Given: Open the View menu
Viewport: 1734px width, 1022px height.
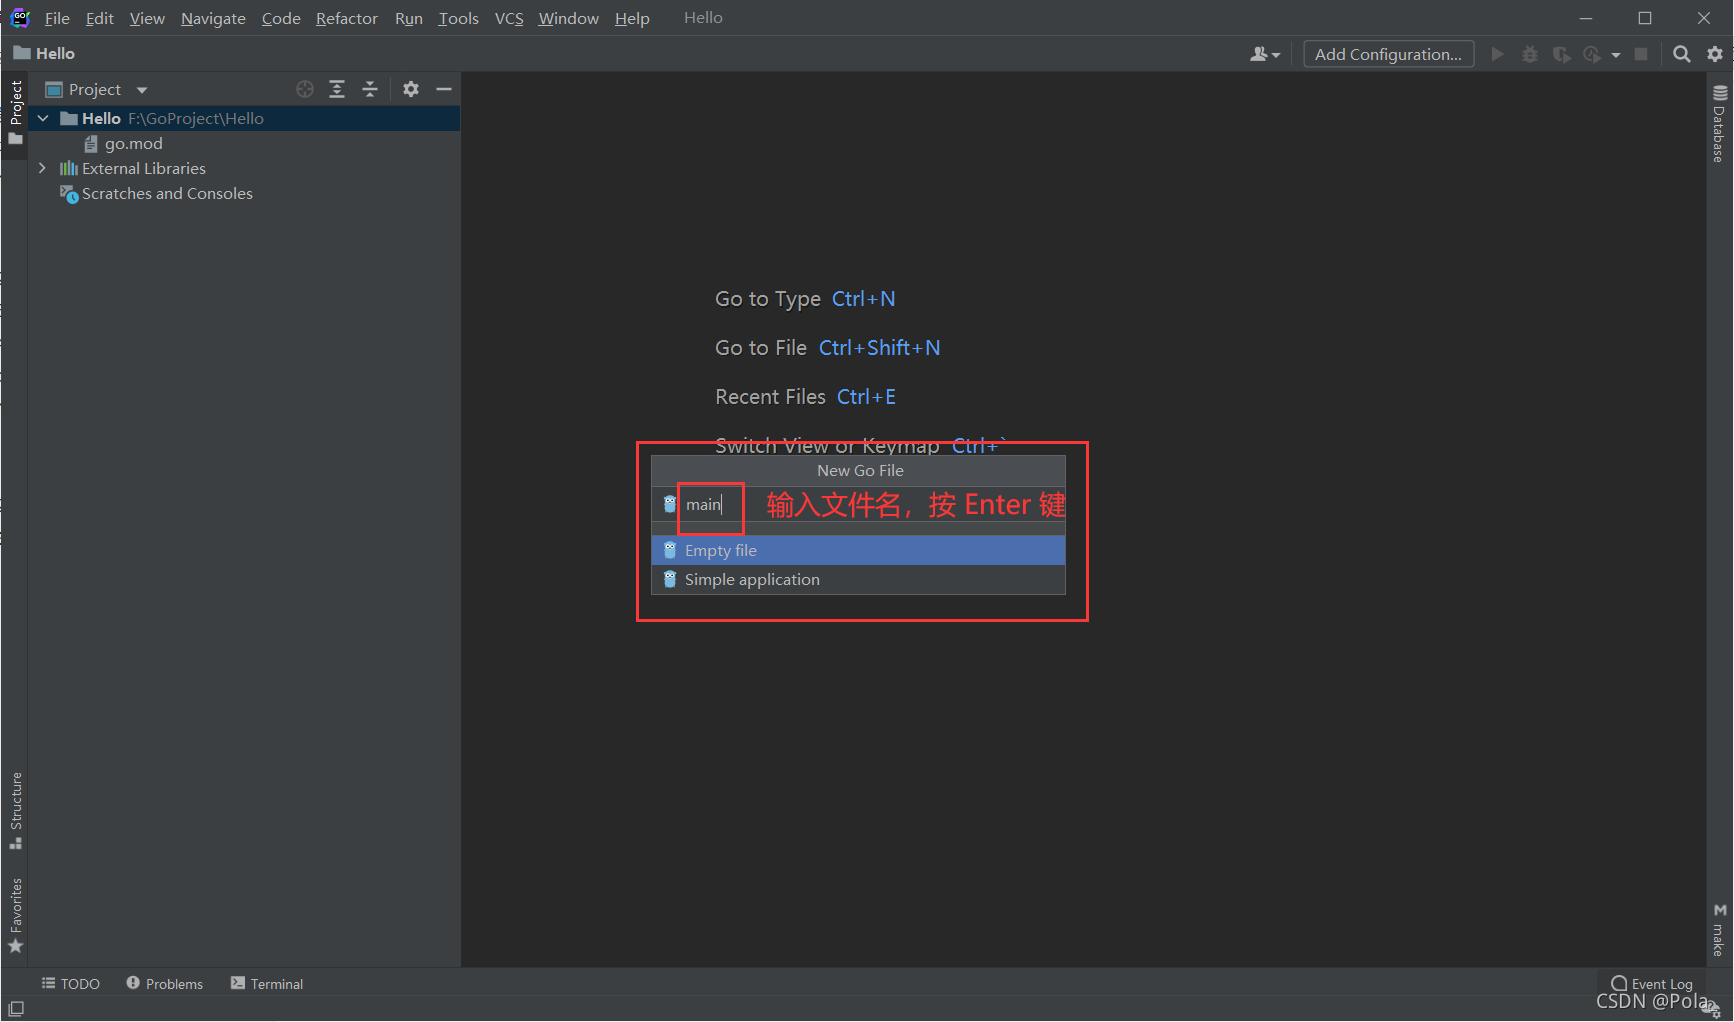Looking at the screenshot, I should pyautogui.click(x=147, y=18).
